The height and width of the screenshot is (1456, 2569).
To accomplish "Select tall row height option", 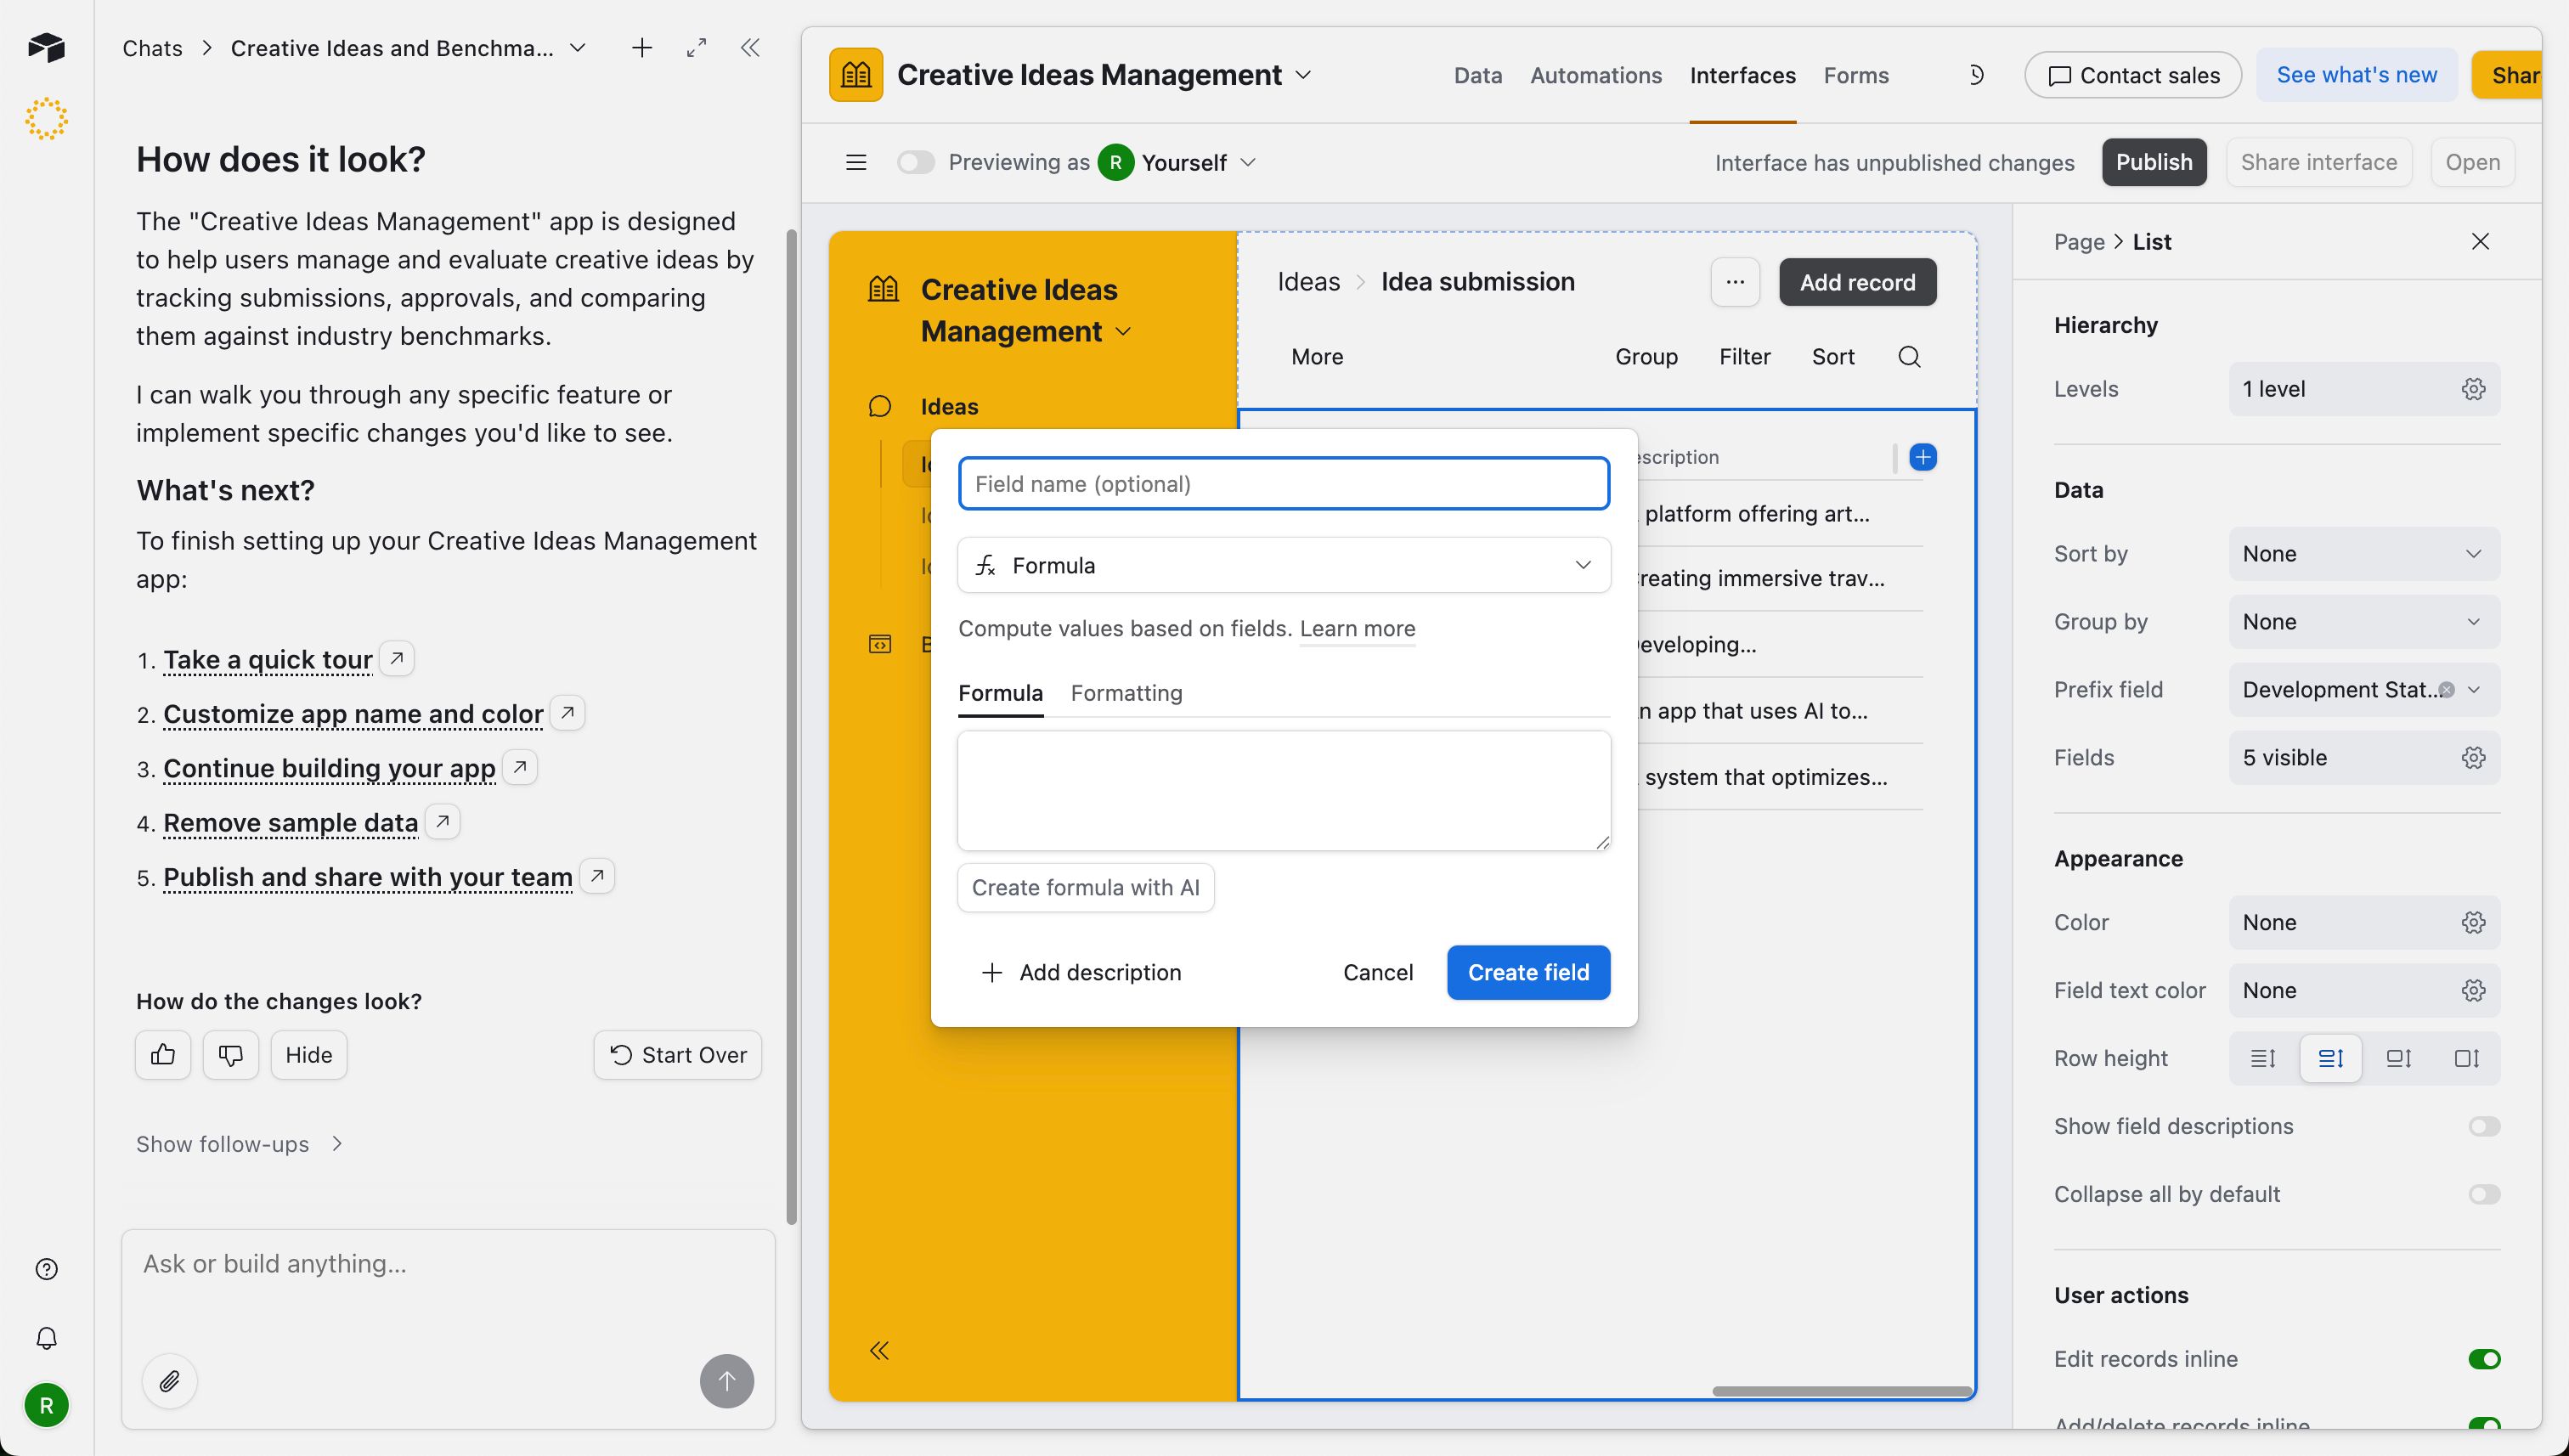I will click(x=2399, y=1058).
